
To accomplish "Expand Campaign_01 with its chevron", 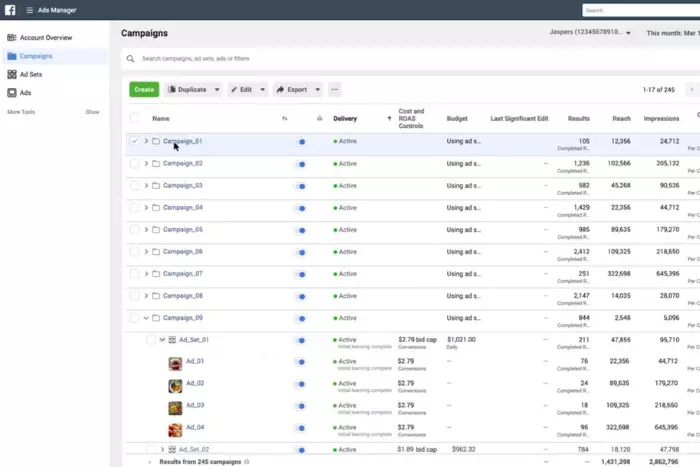I will pos(146,141).
